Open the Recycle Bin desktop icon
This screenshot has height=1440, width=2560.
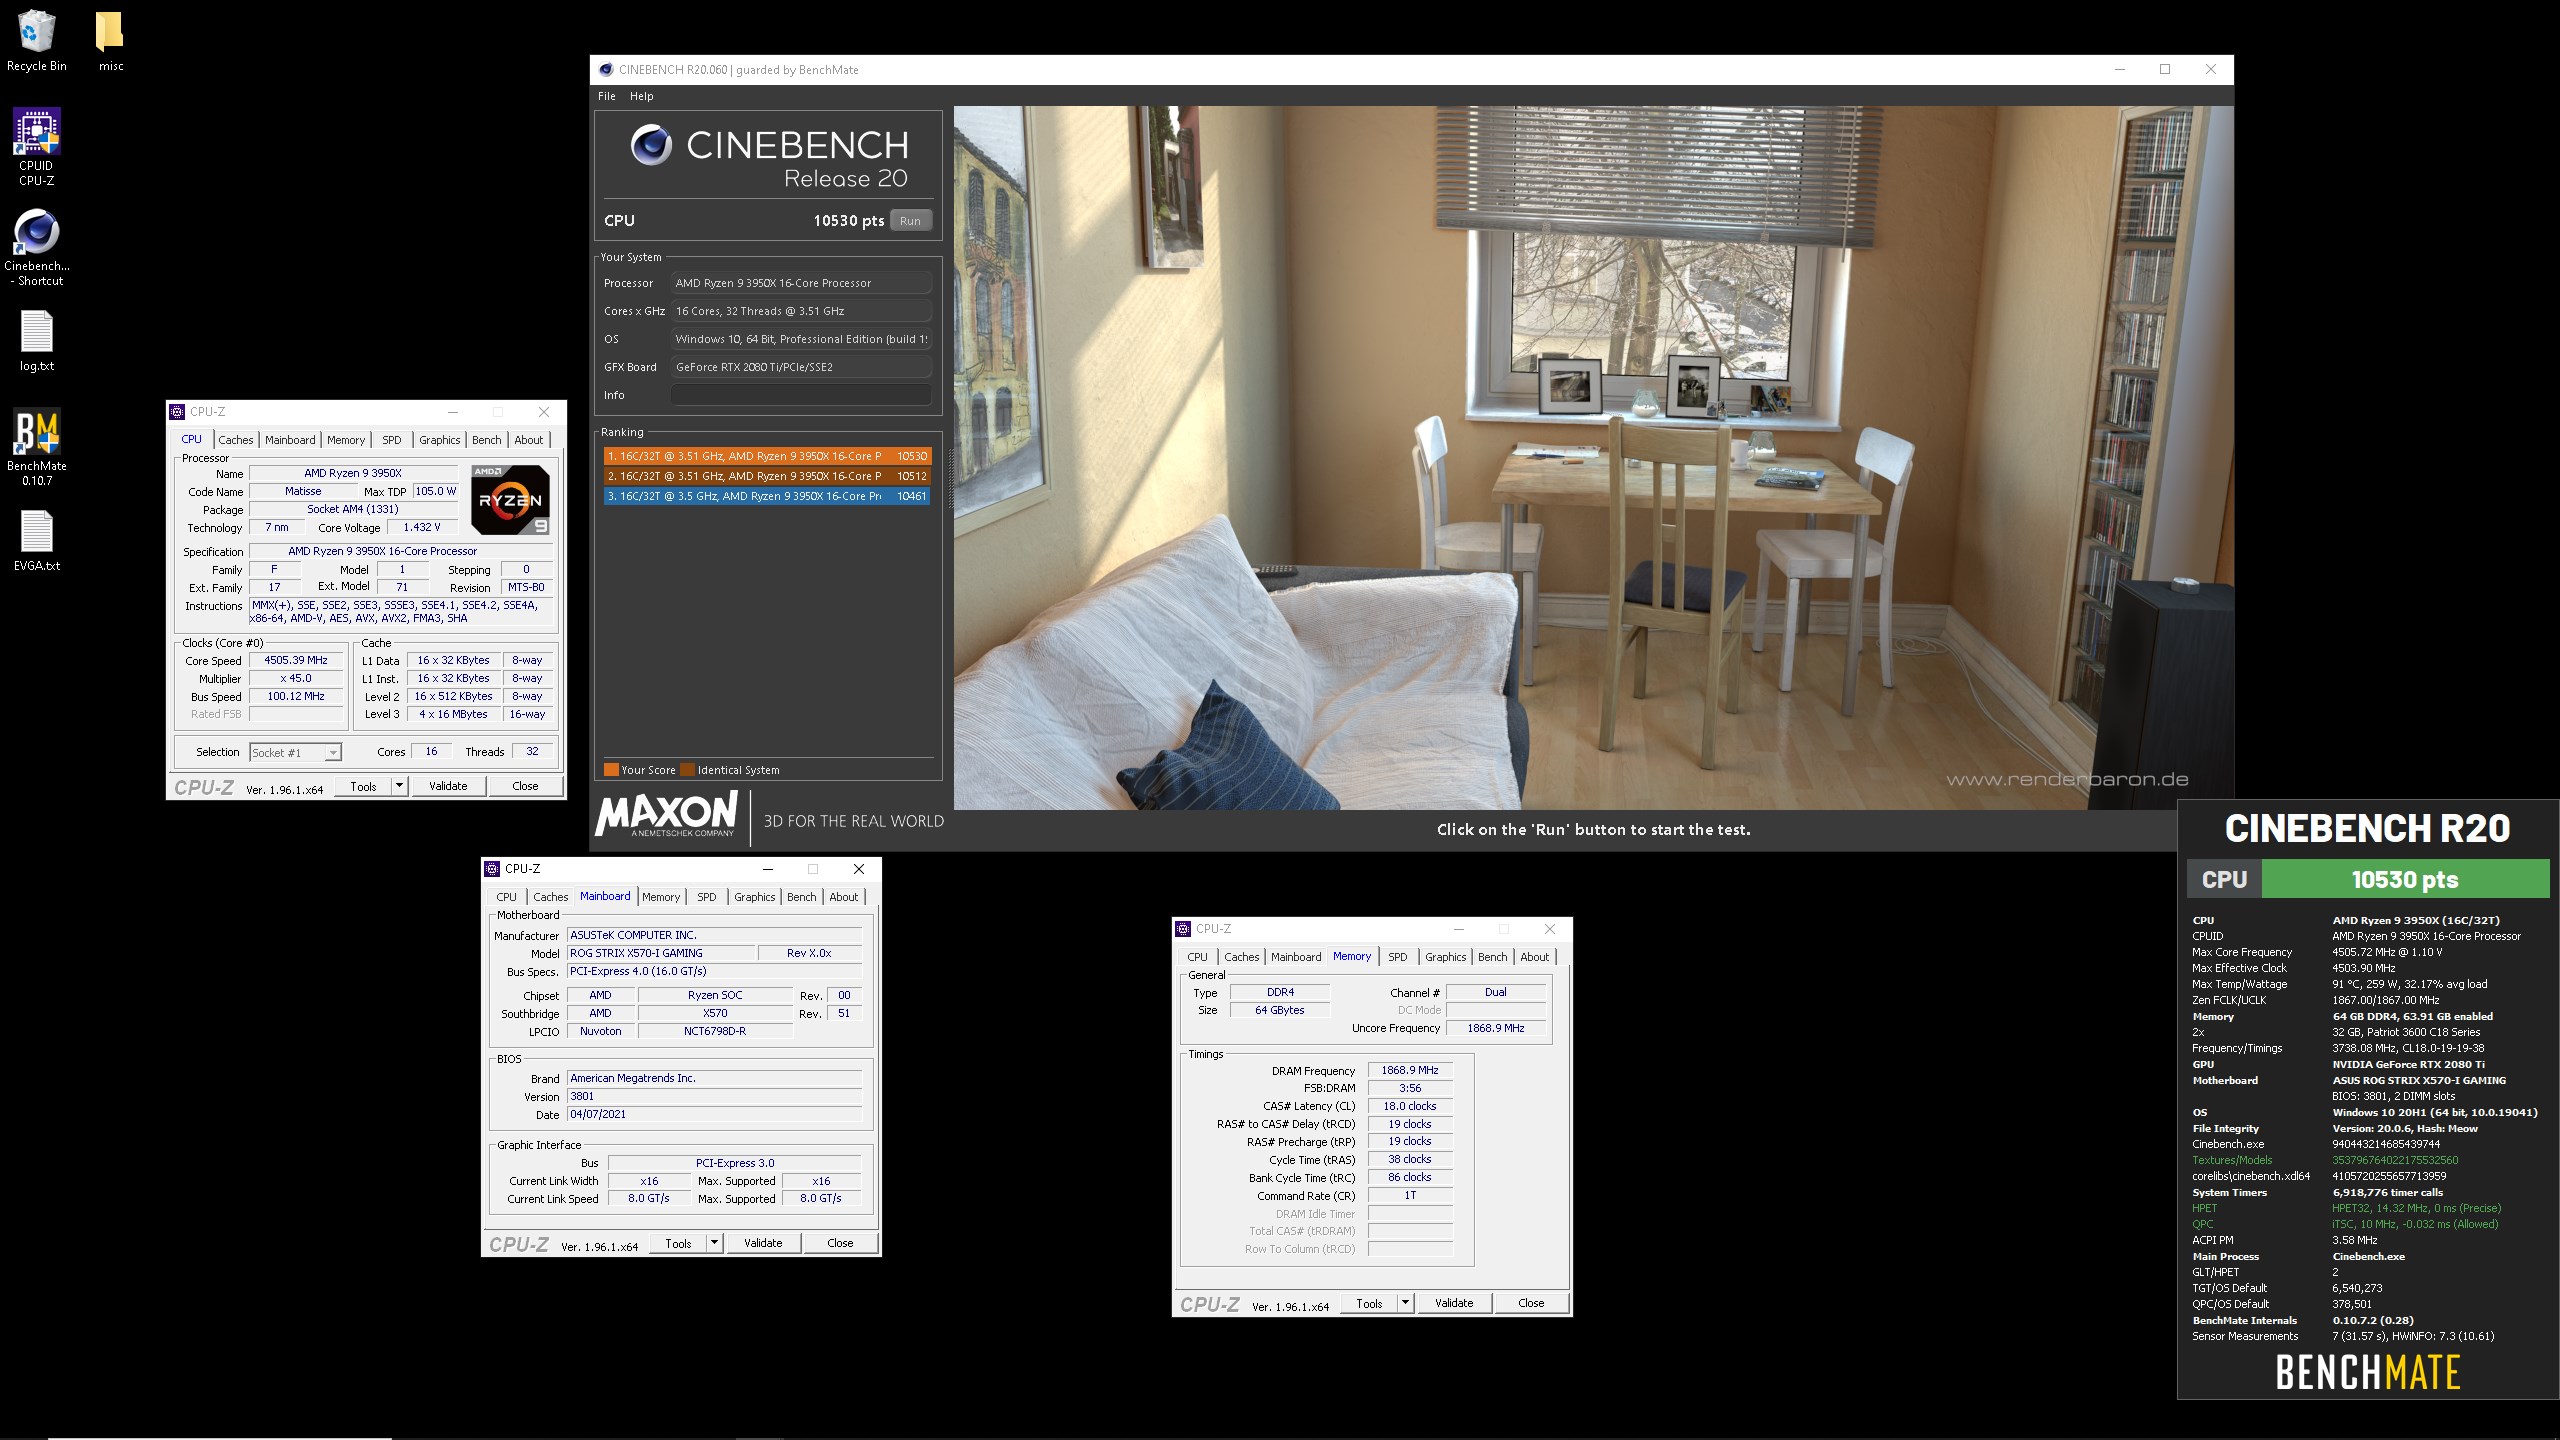(37, 40)
